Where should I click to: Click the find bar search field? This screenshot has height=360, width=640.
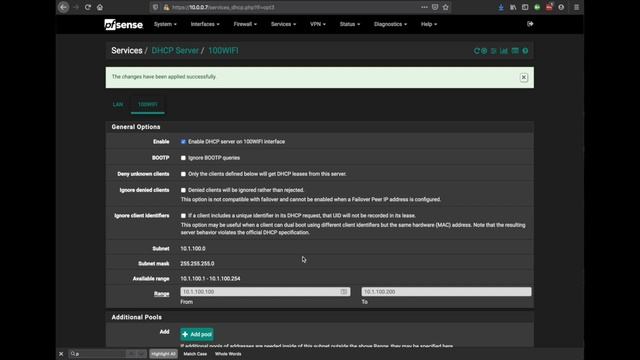[97, 354]
